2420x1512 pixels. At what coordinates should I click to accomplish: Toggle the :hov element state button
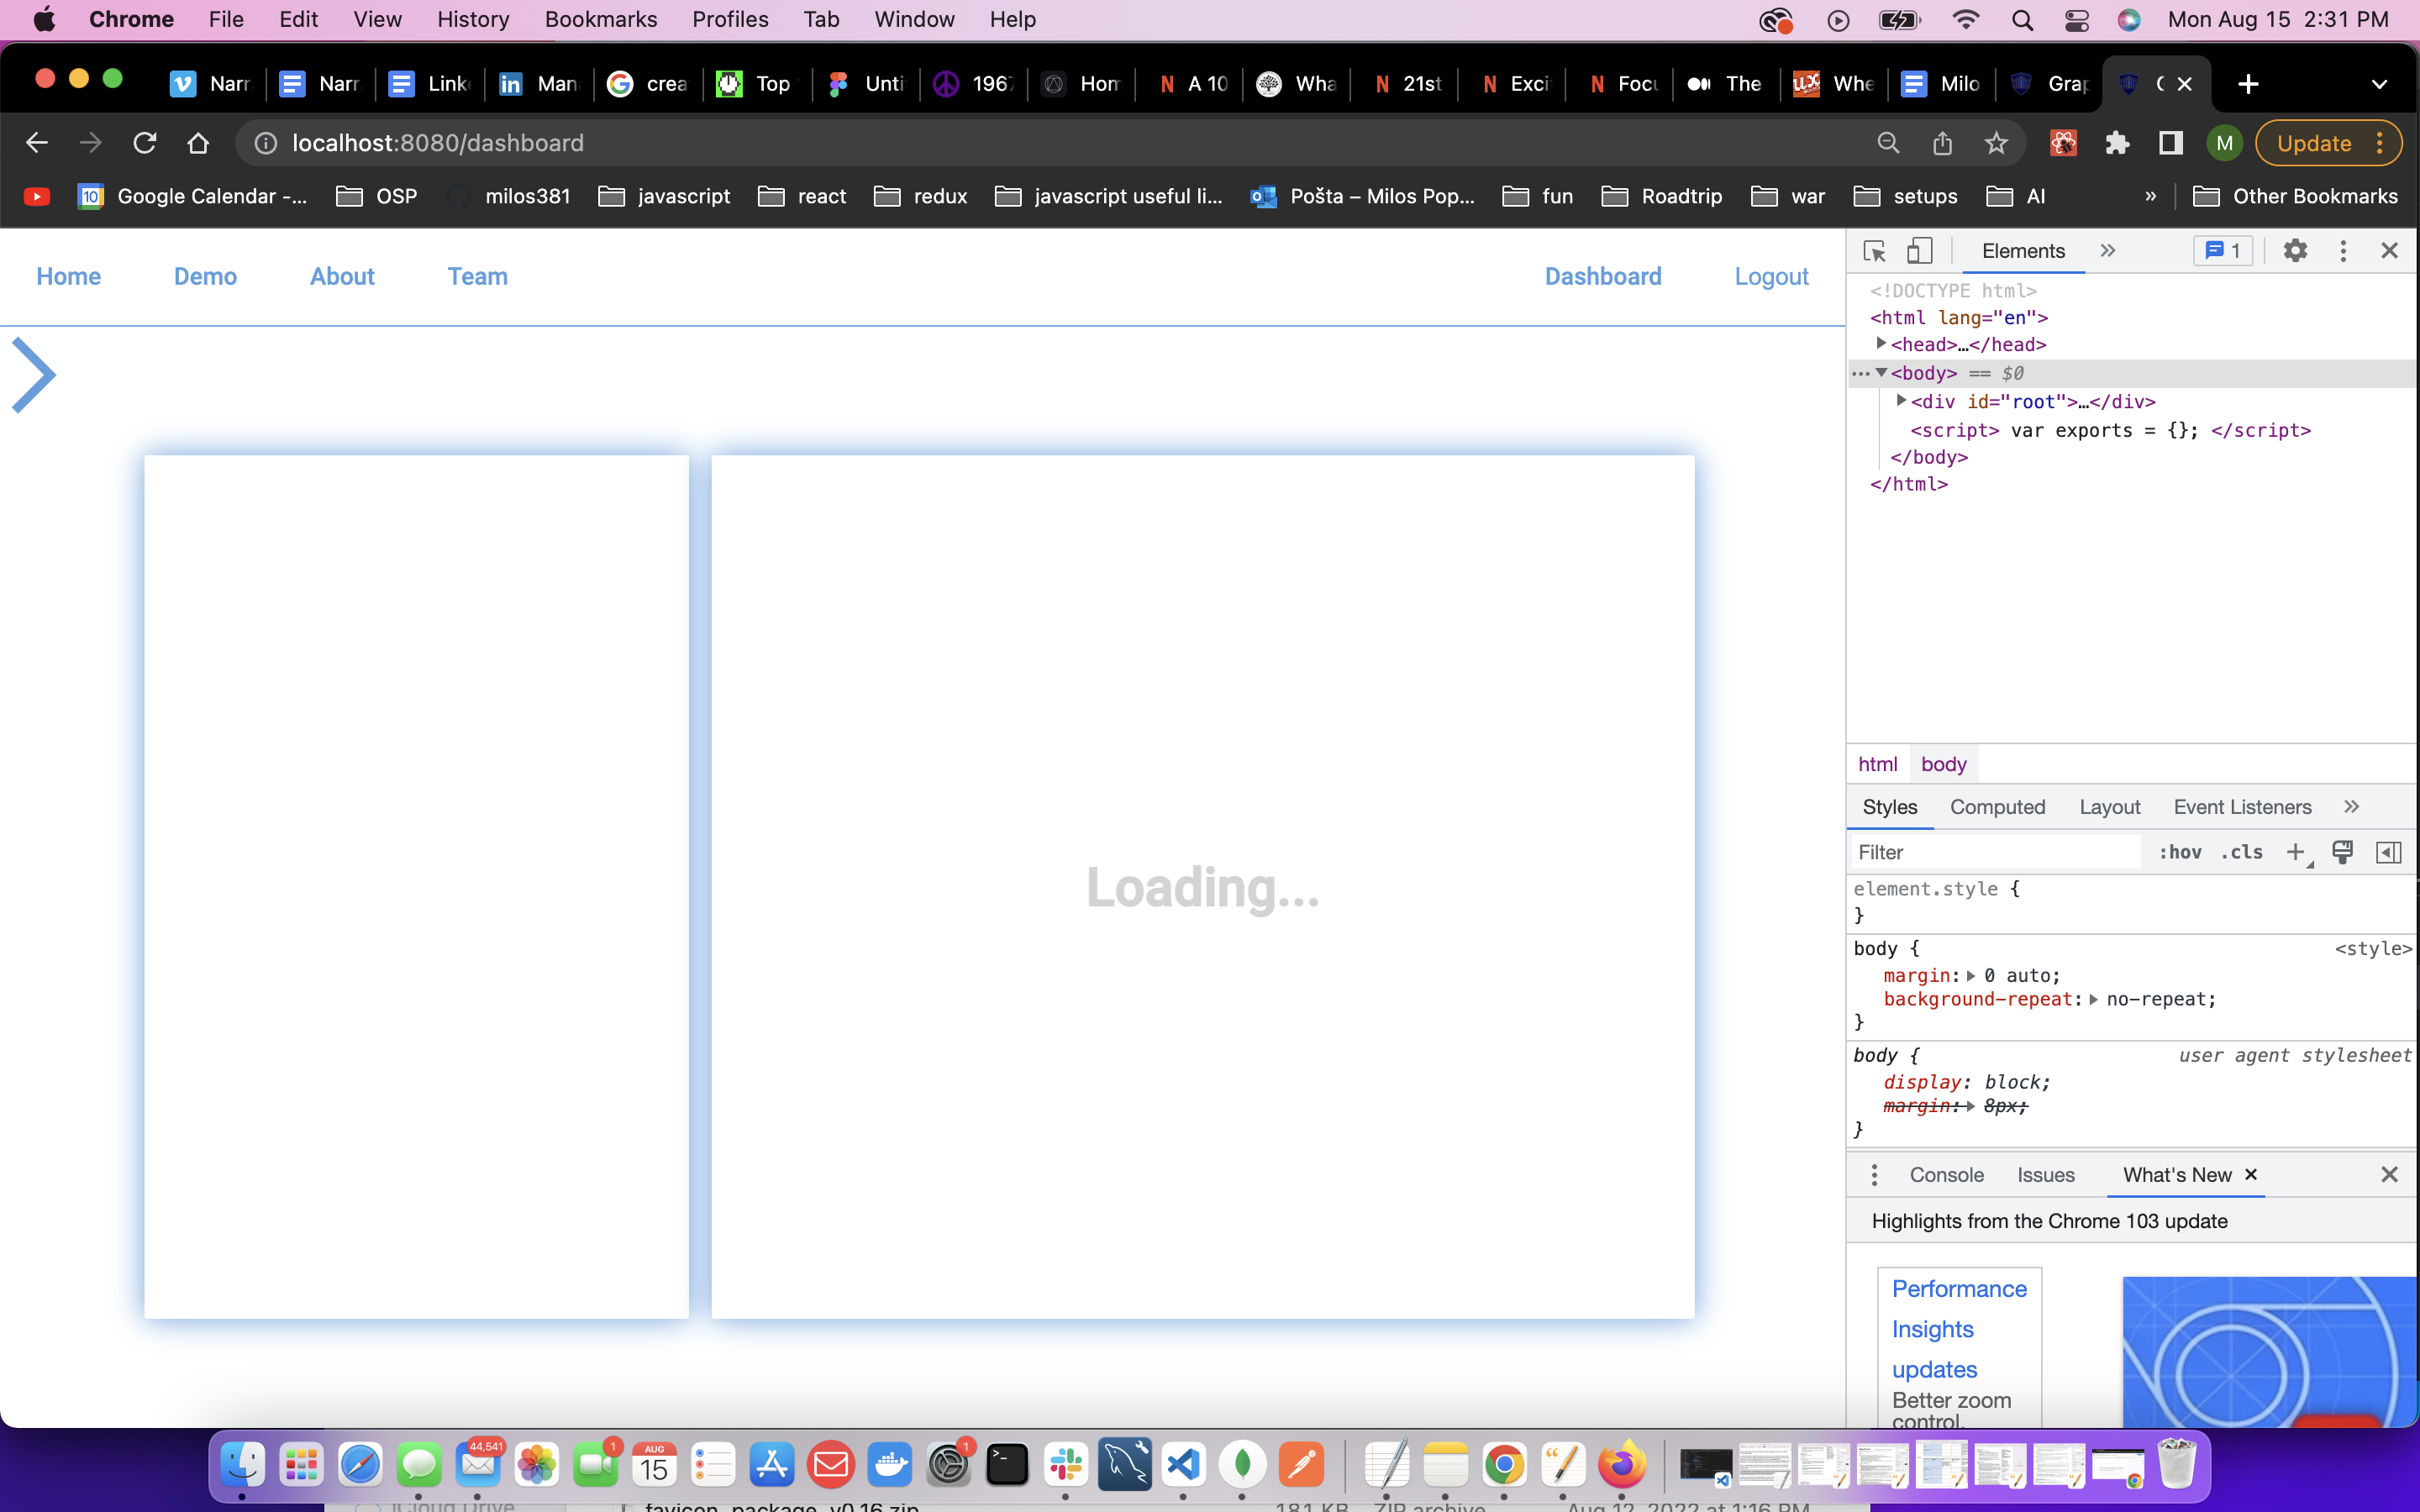click(2180, 852)
